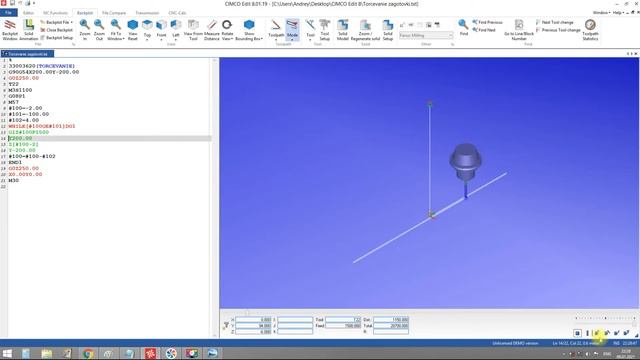Open Toolpath Statistics
The width and height of the screenshot is (640, 360).
pyautogui.click(x=590, y=30)
